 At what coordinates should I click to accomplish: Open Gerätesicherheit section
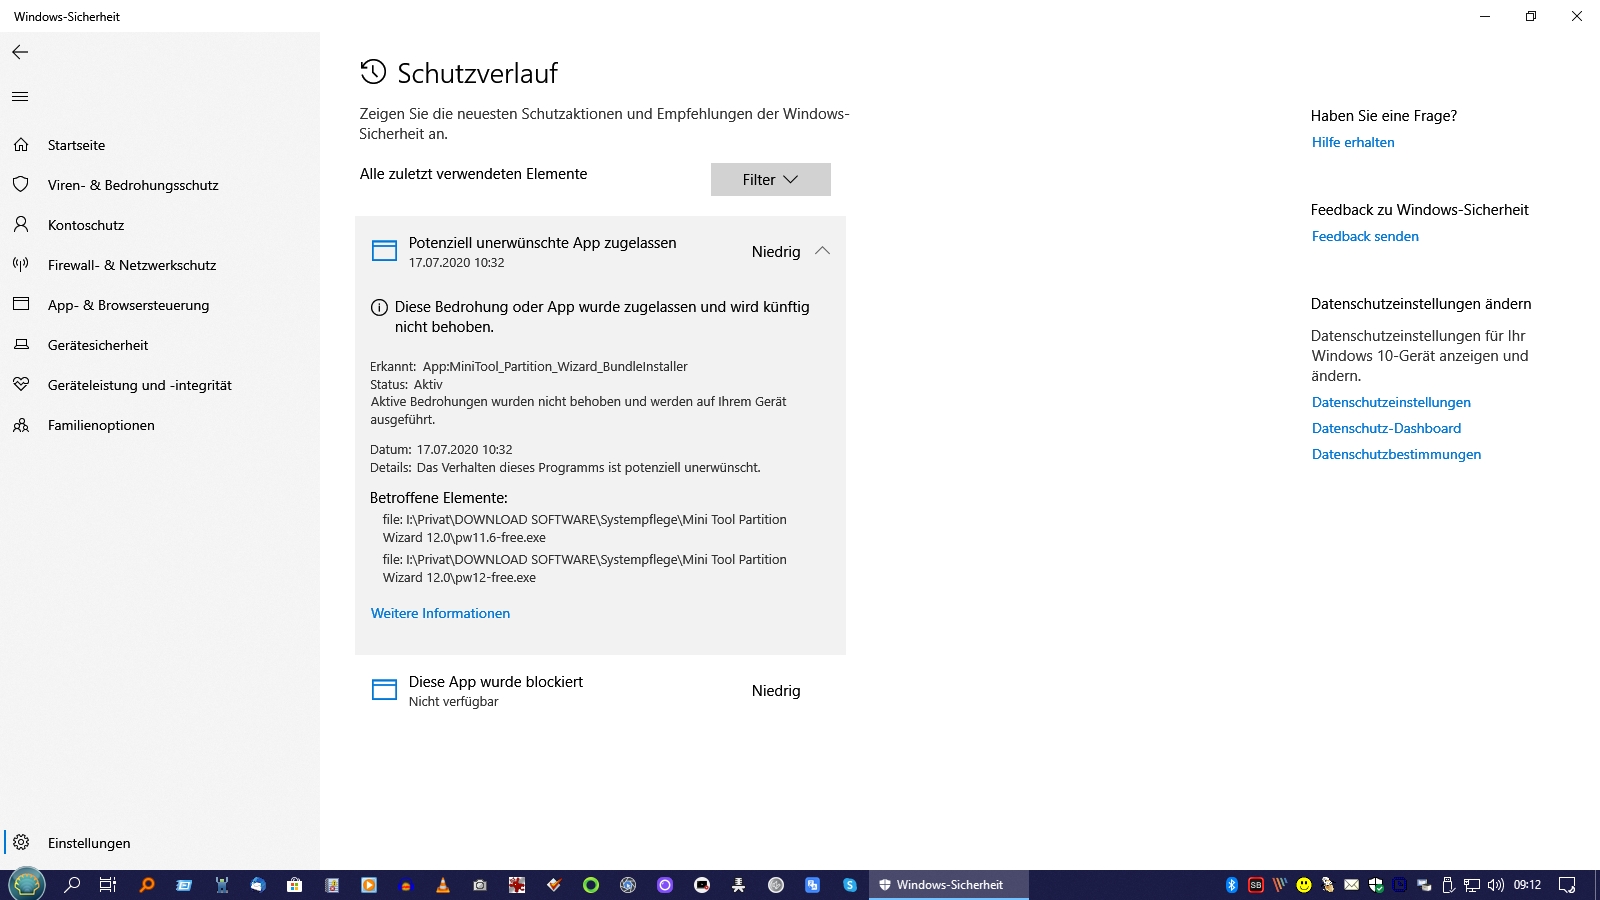(98, 345)
